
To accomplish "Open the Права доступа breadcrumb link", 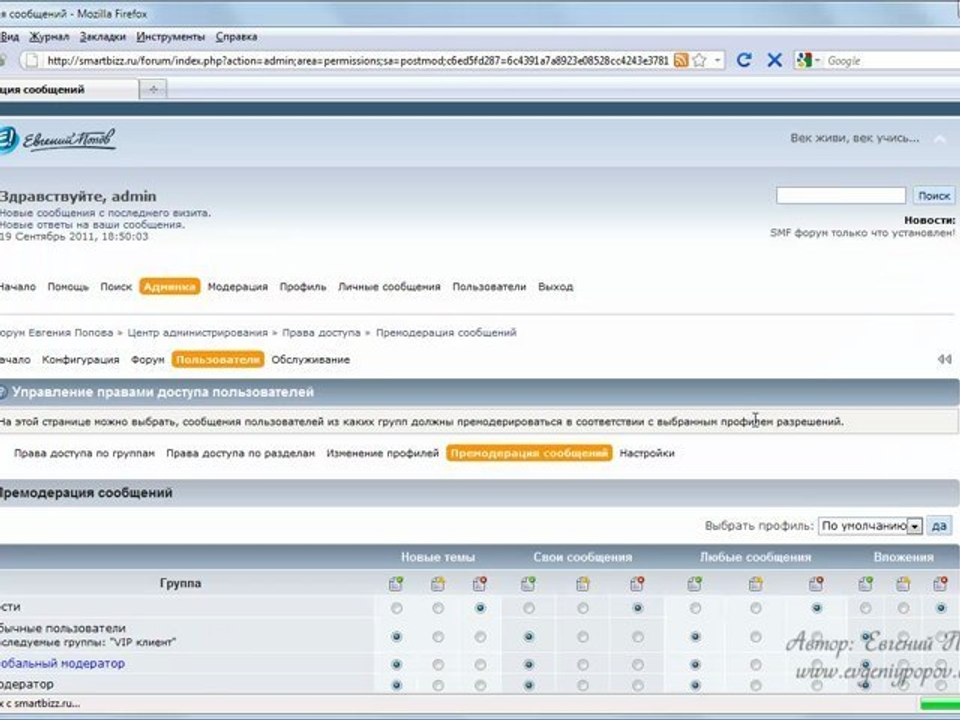I will point(321,332).
